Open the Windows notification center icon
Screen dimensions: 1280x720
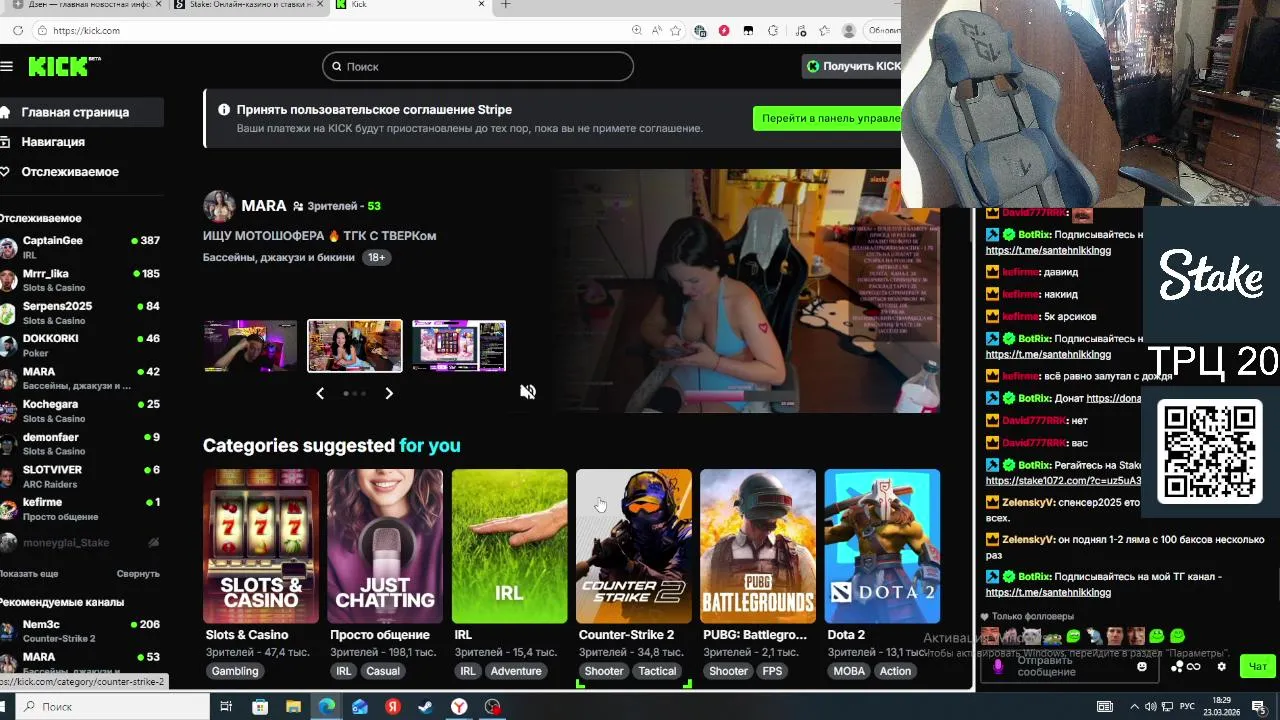pos(1259,707)
